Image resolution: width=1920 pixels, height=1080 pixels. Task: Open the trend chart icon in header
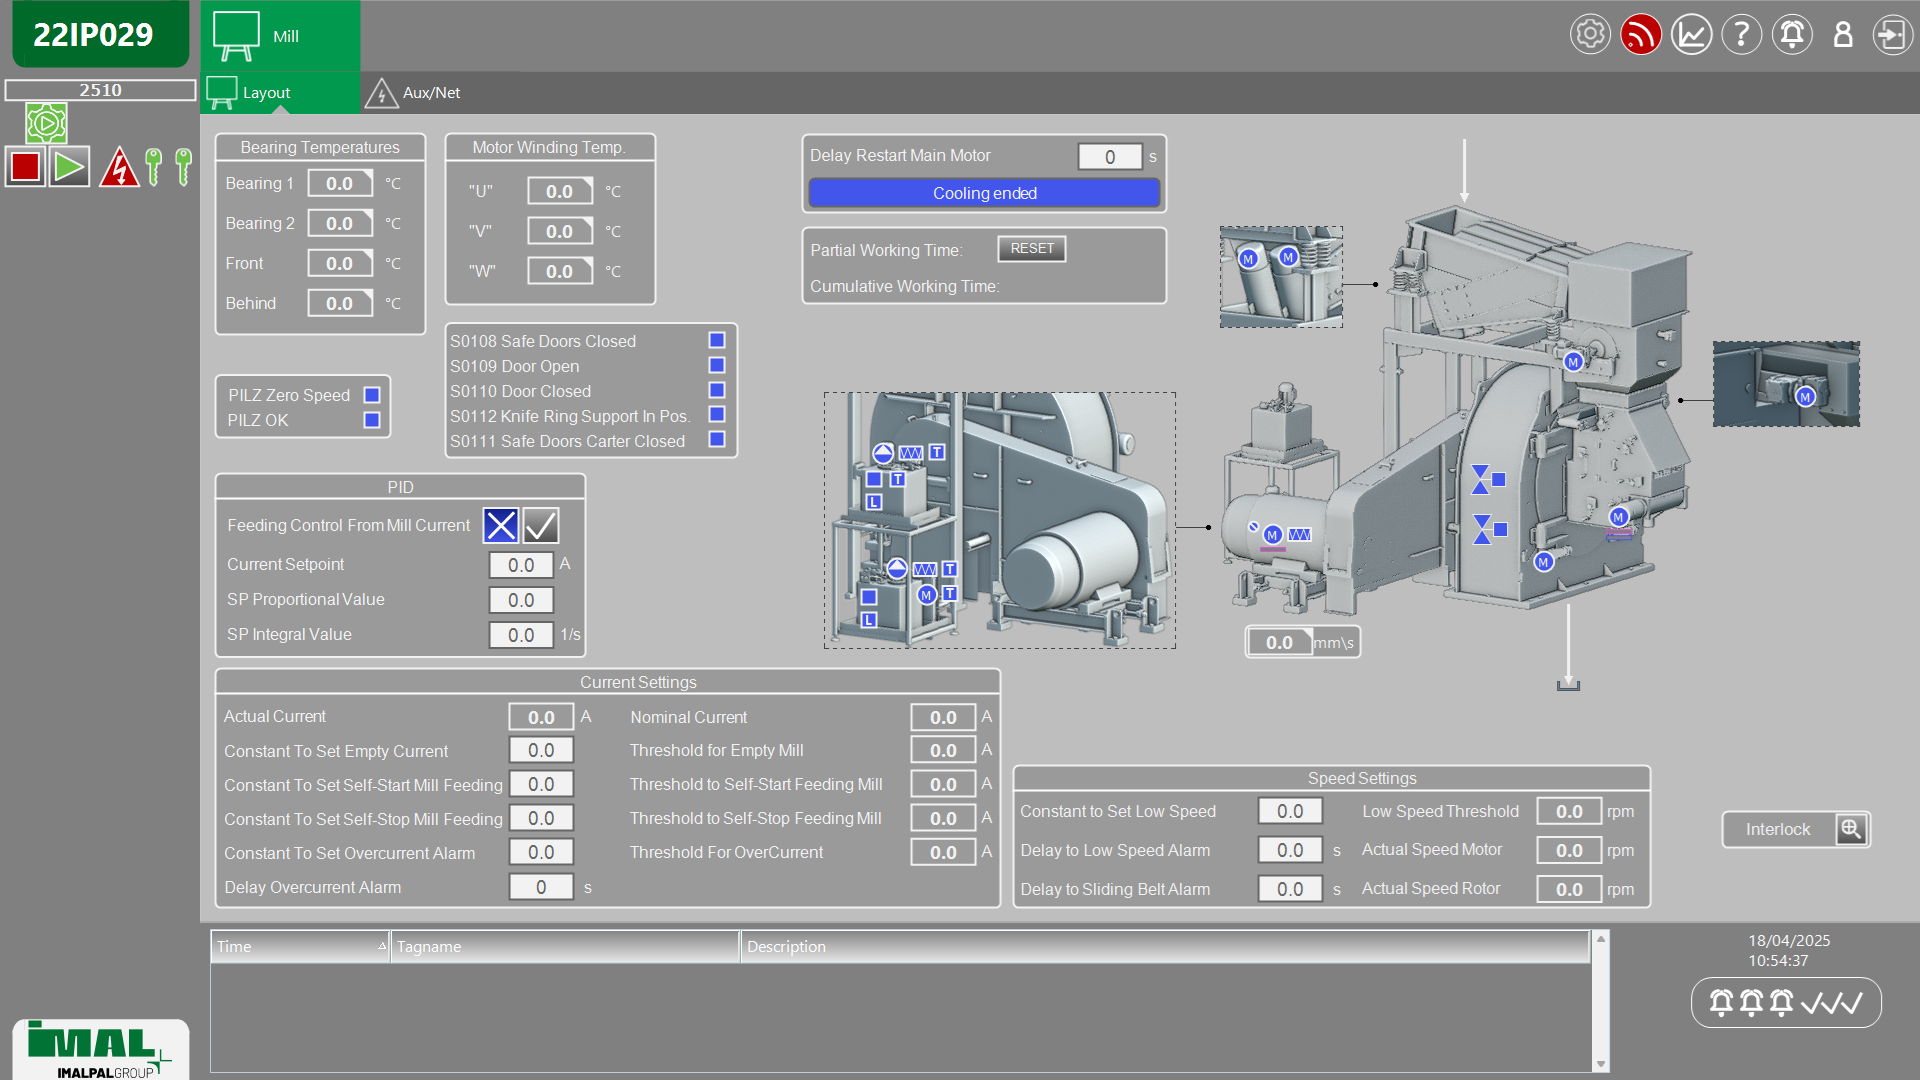(x=1691, y=35)
